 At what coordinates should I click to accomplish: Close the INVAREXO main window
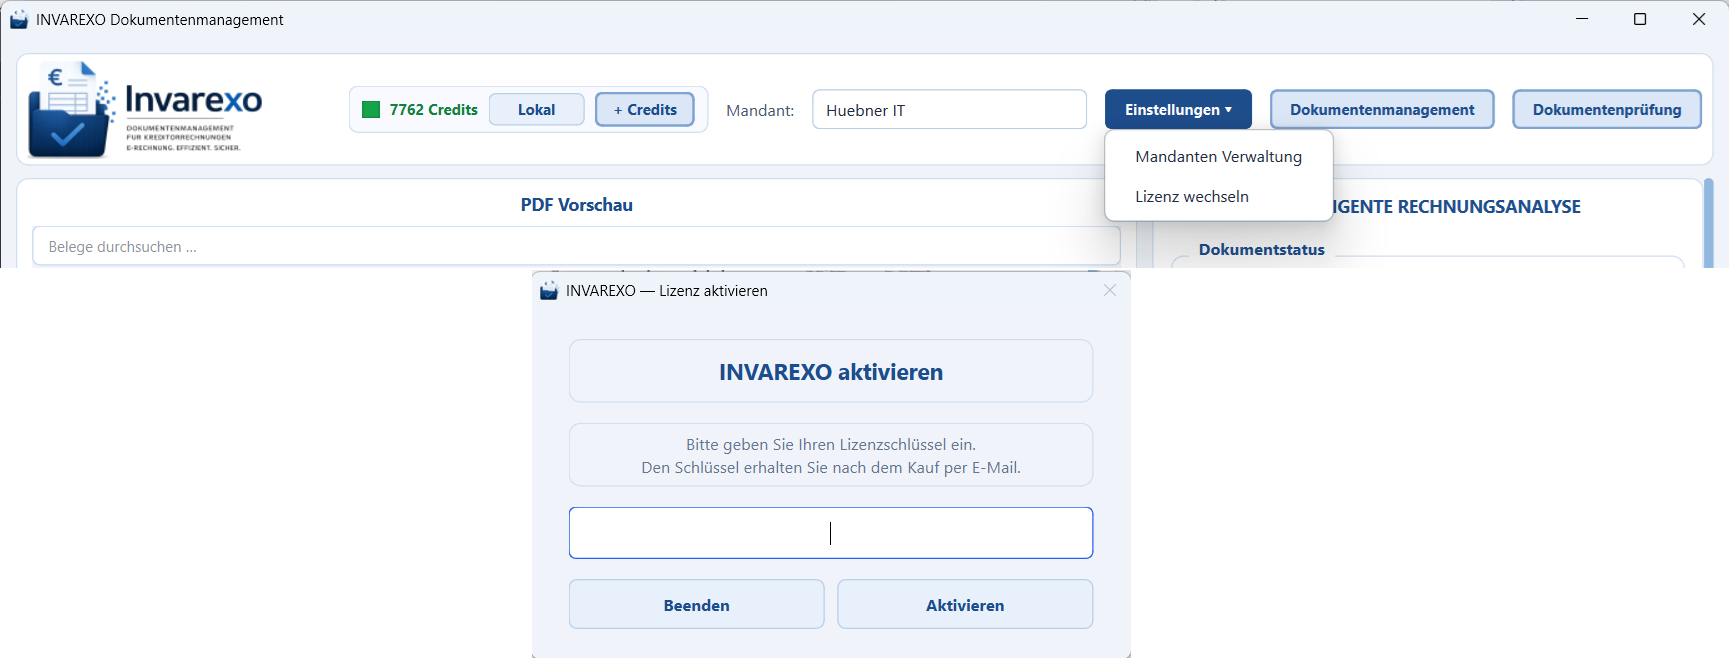pos(1699,19)
